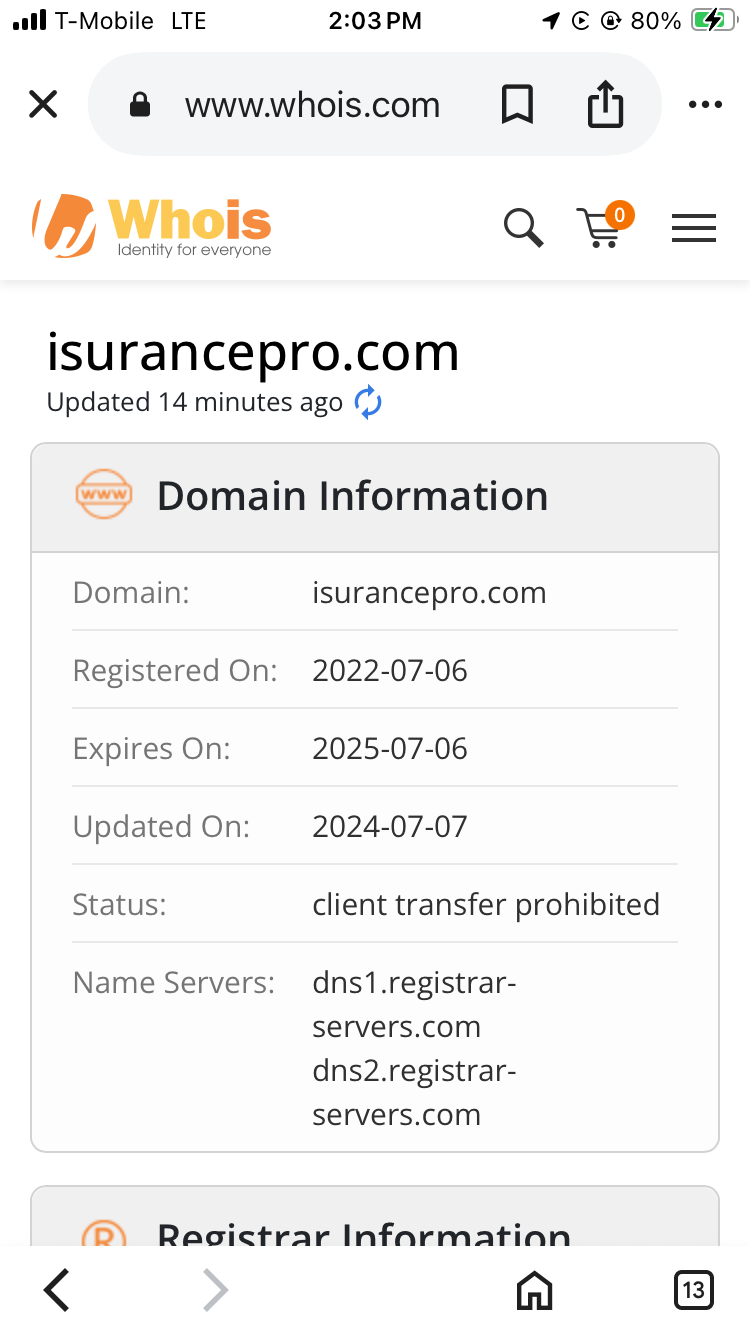Navigate forward with the right chevron
The height and width of the screenshot is (1334, 750).
coord(215,1290)
